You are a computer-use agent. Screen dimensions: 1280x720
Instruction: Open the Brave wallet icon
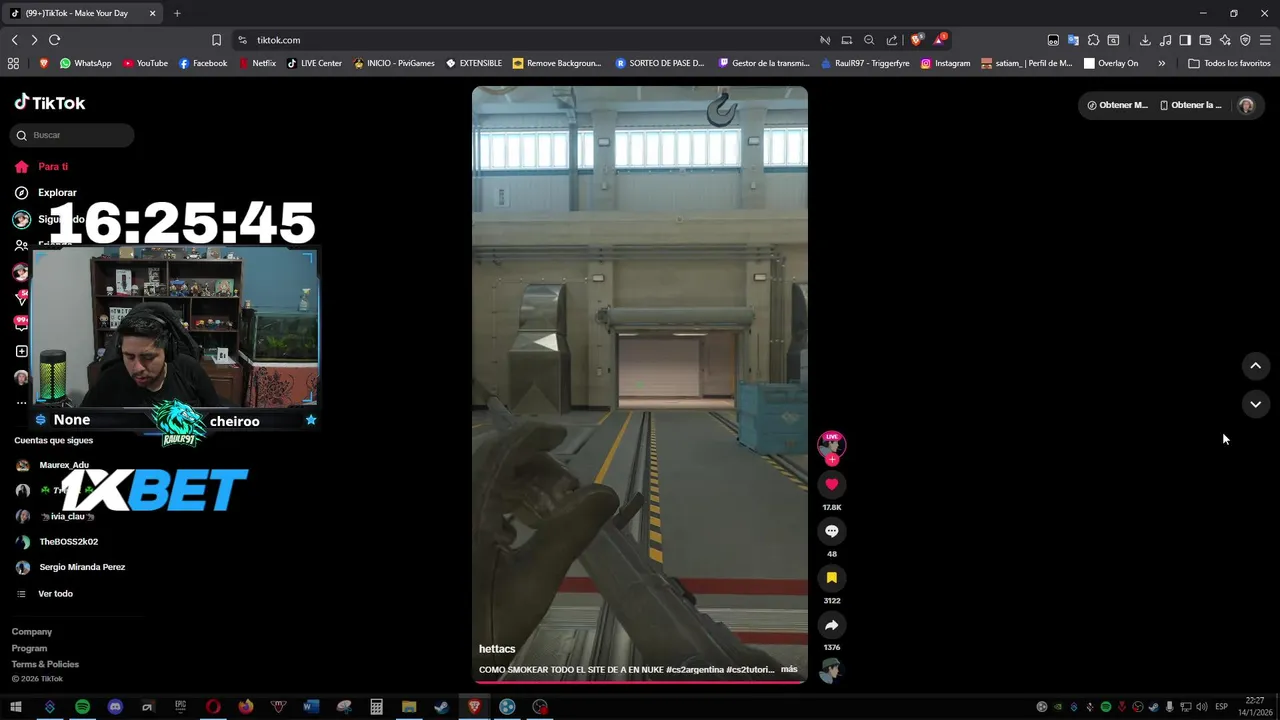(1205, 40)
